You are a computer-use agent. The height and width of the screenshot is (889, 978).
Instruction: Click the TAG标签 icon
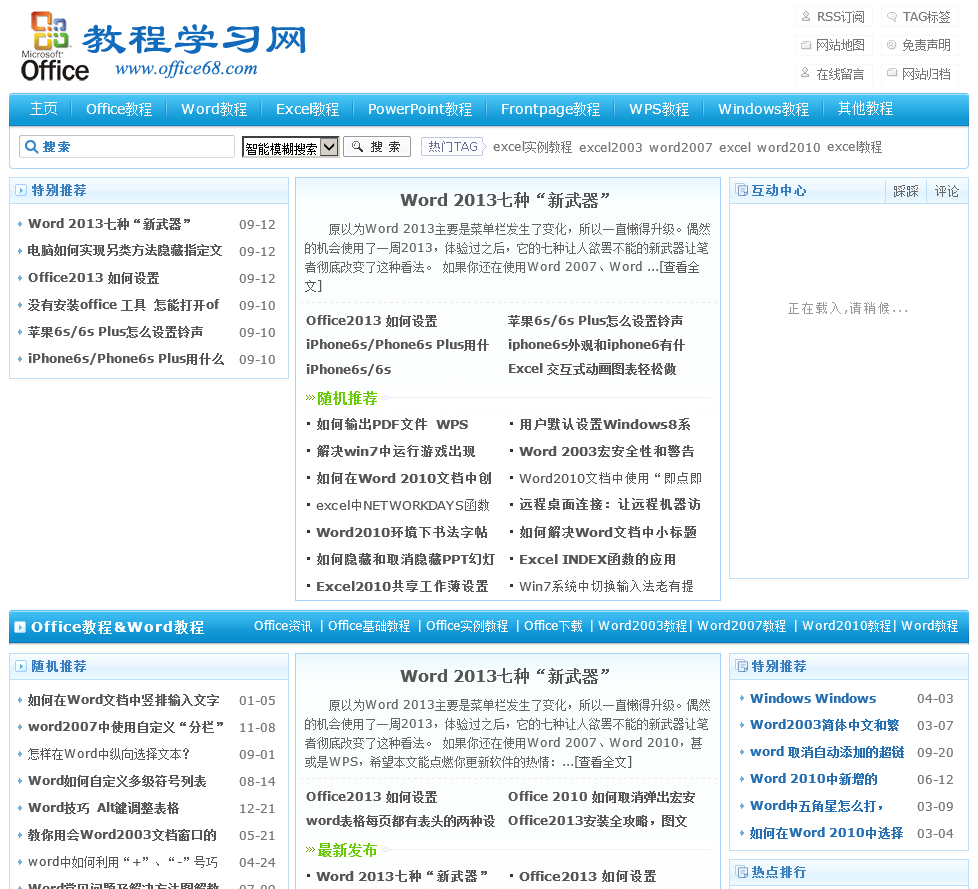[x=891, y=17]
